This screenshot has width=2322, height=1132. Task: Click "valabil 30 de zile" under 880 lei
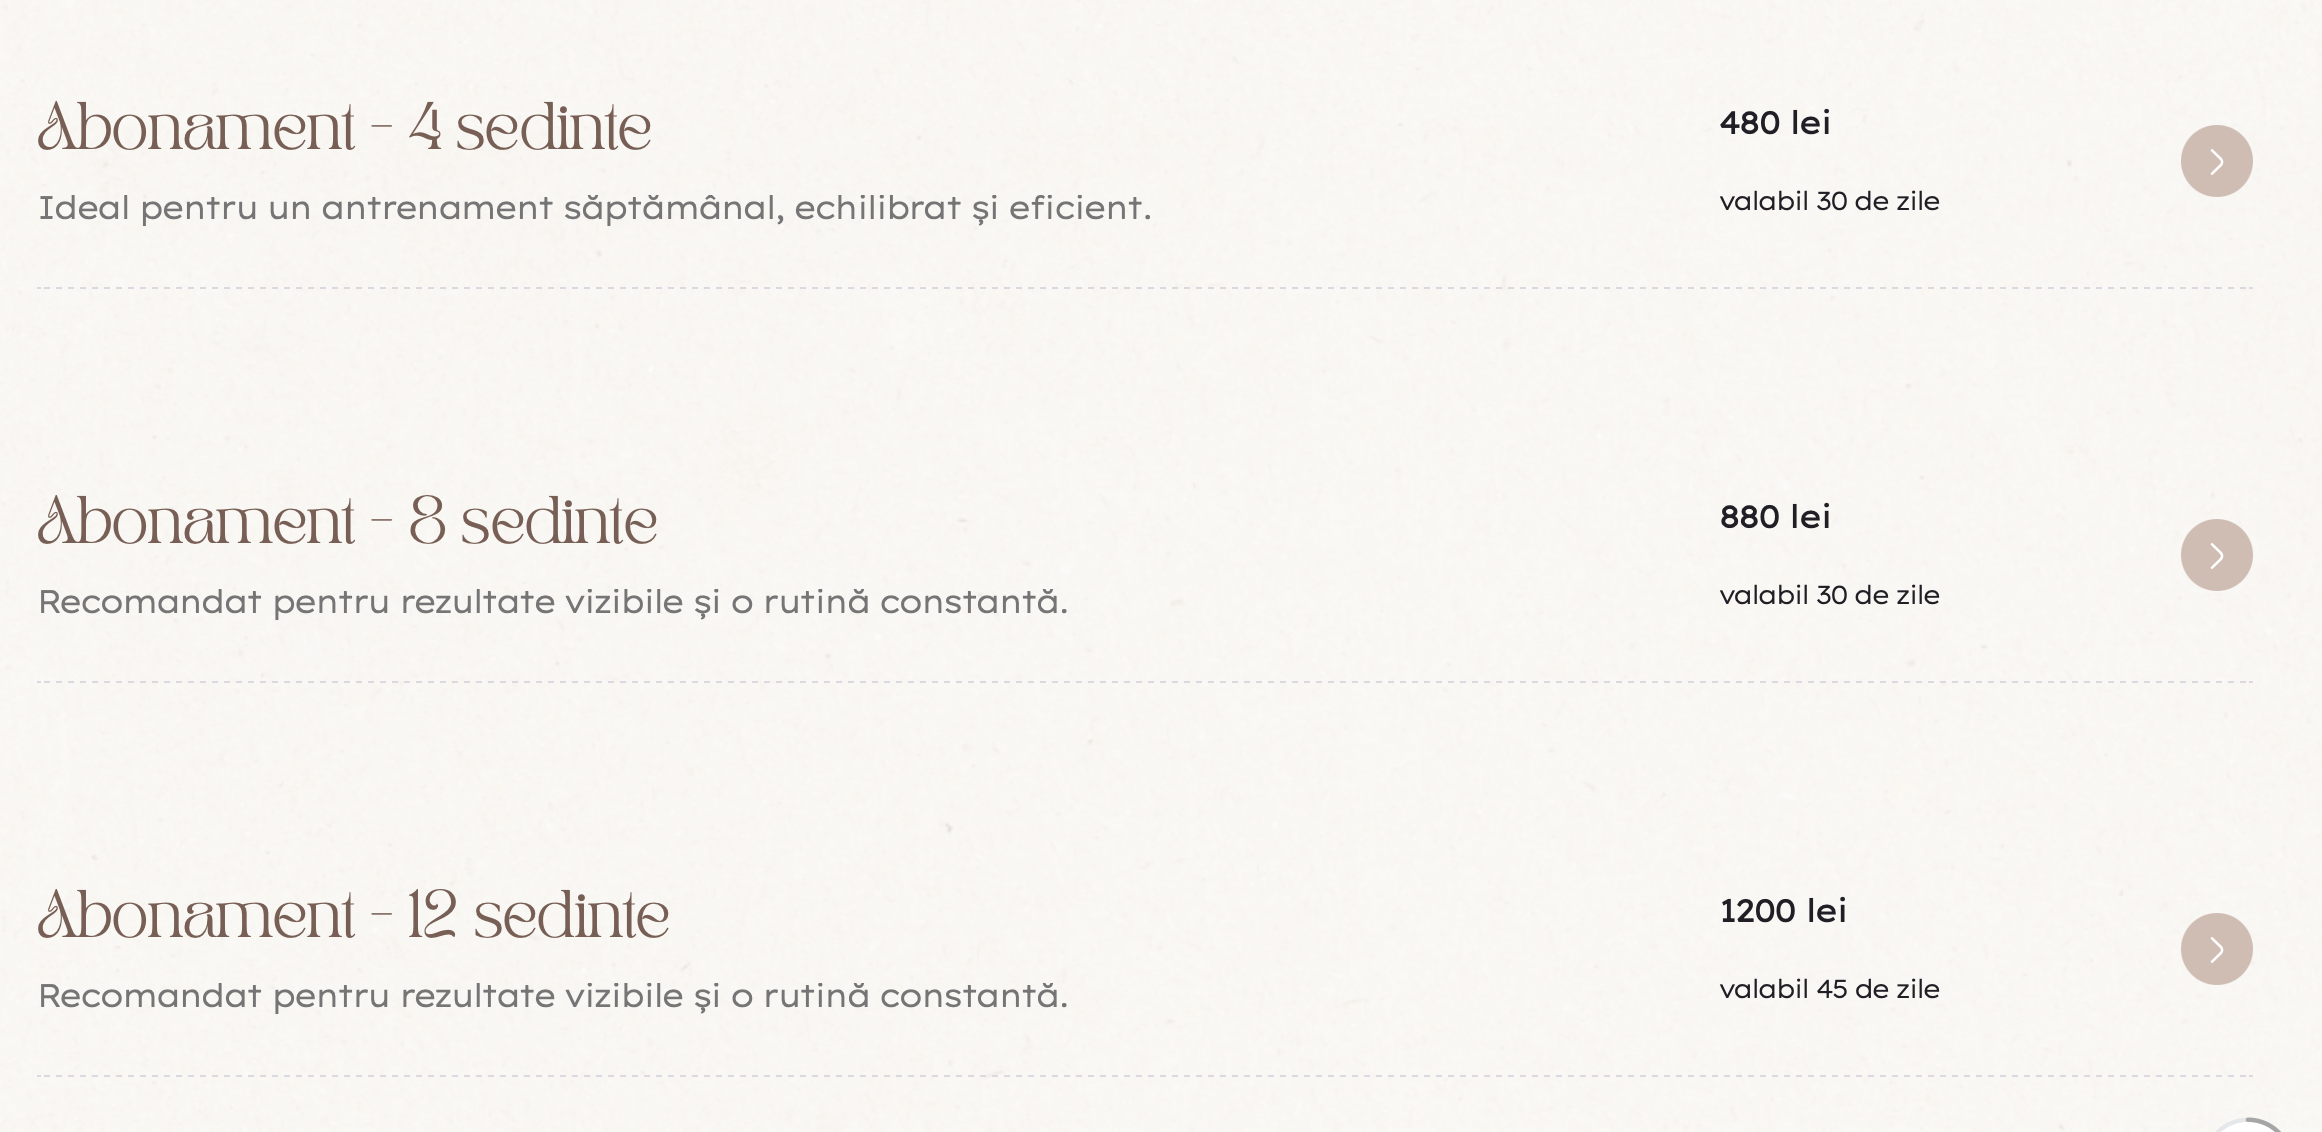[x=1829, y=596]
